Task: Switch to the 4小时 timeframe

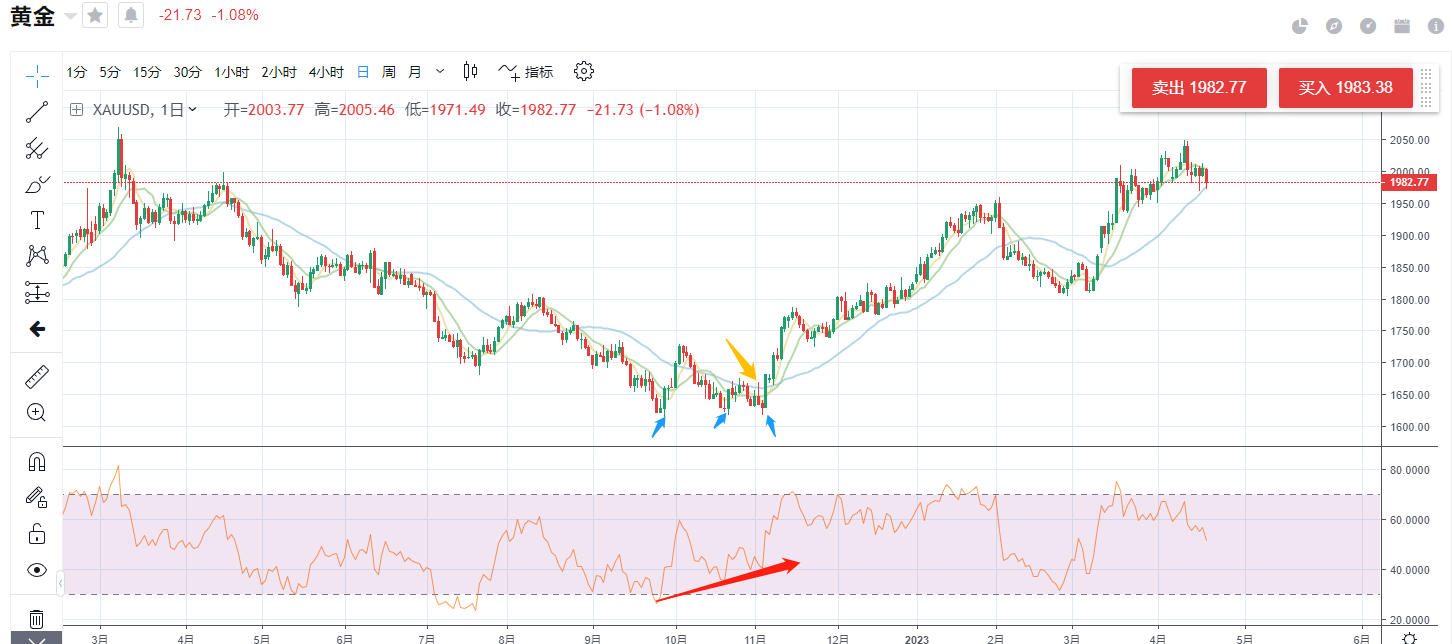Action: point(326,72)
